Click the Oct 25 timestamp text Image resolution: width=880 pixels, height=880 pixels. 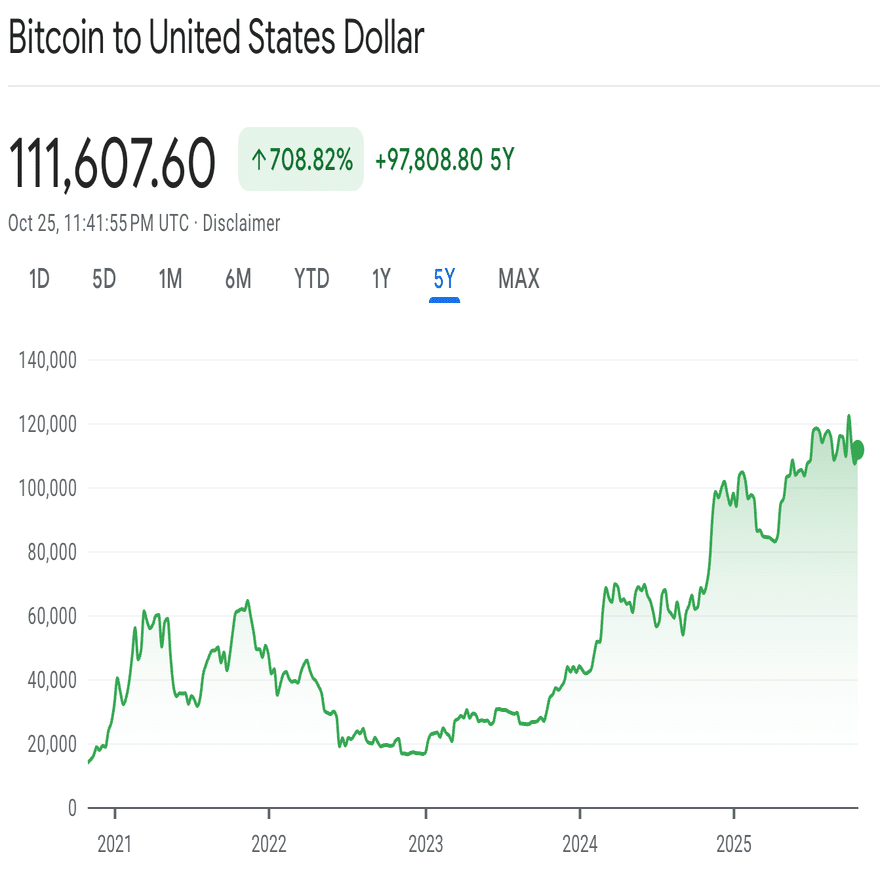[x=98, y=223]
